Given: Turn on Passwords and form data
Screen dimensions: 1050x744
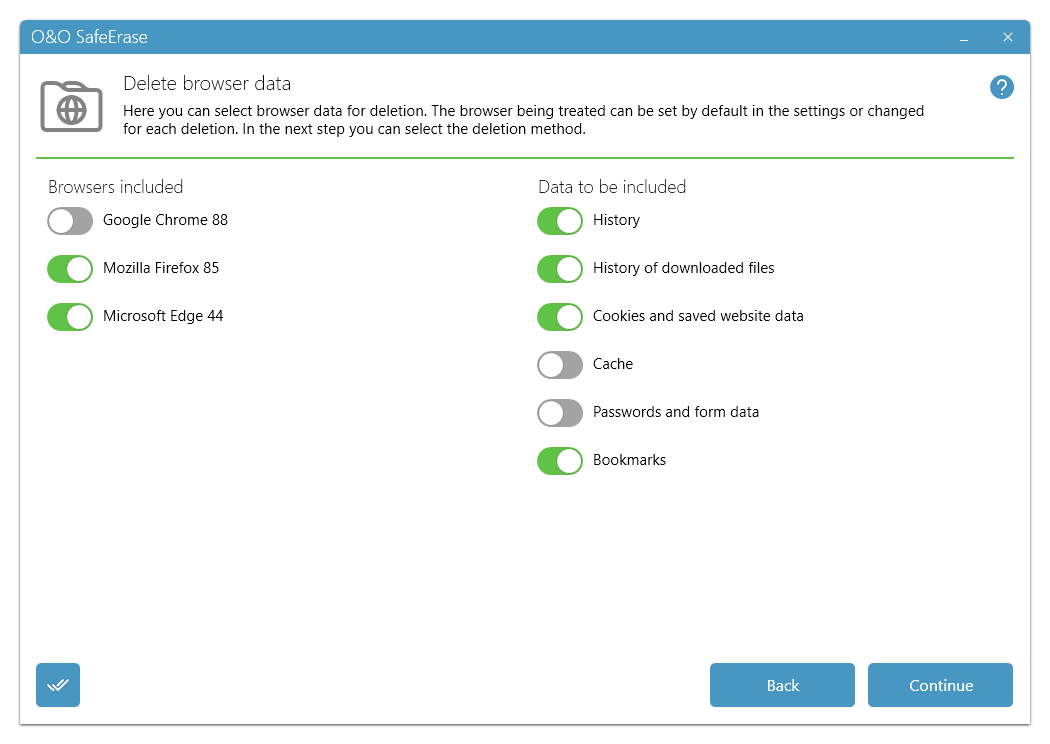Looking at the screenshot, I should 560,413.
